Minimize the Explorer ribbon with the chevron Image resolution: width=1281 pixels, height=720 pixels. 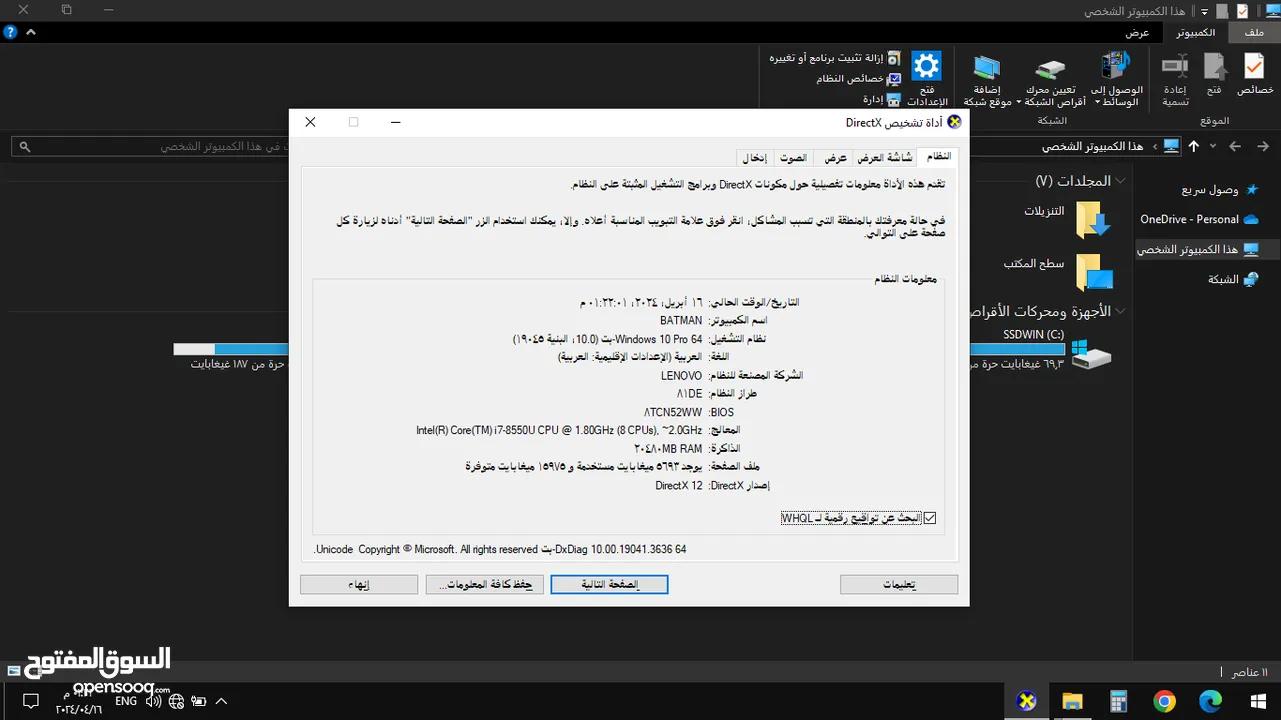(31, 32)
